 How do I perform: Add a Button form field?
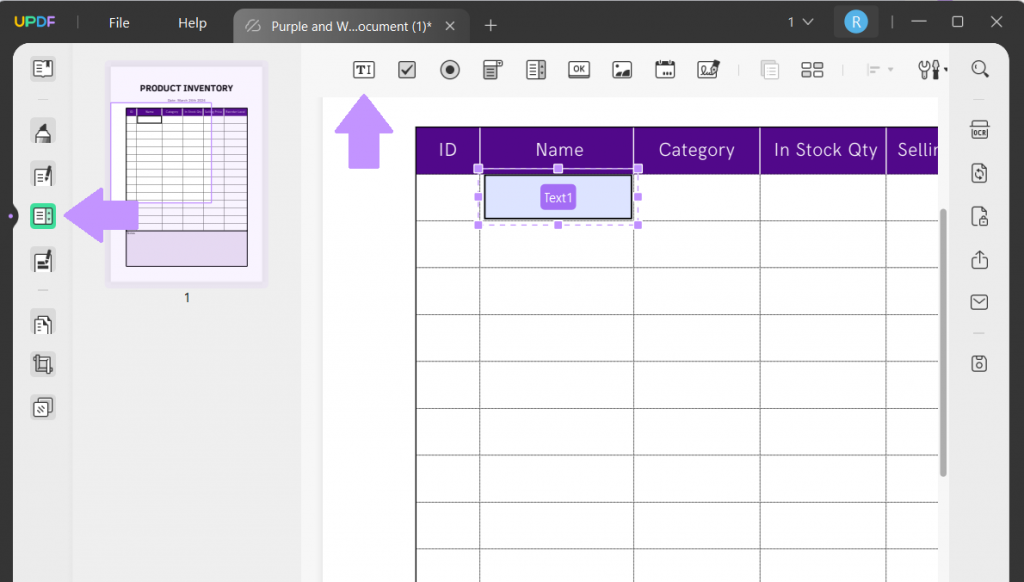(578, 69)
